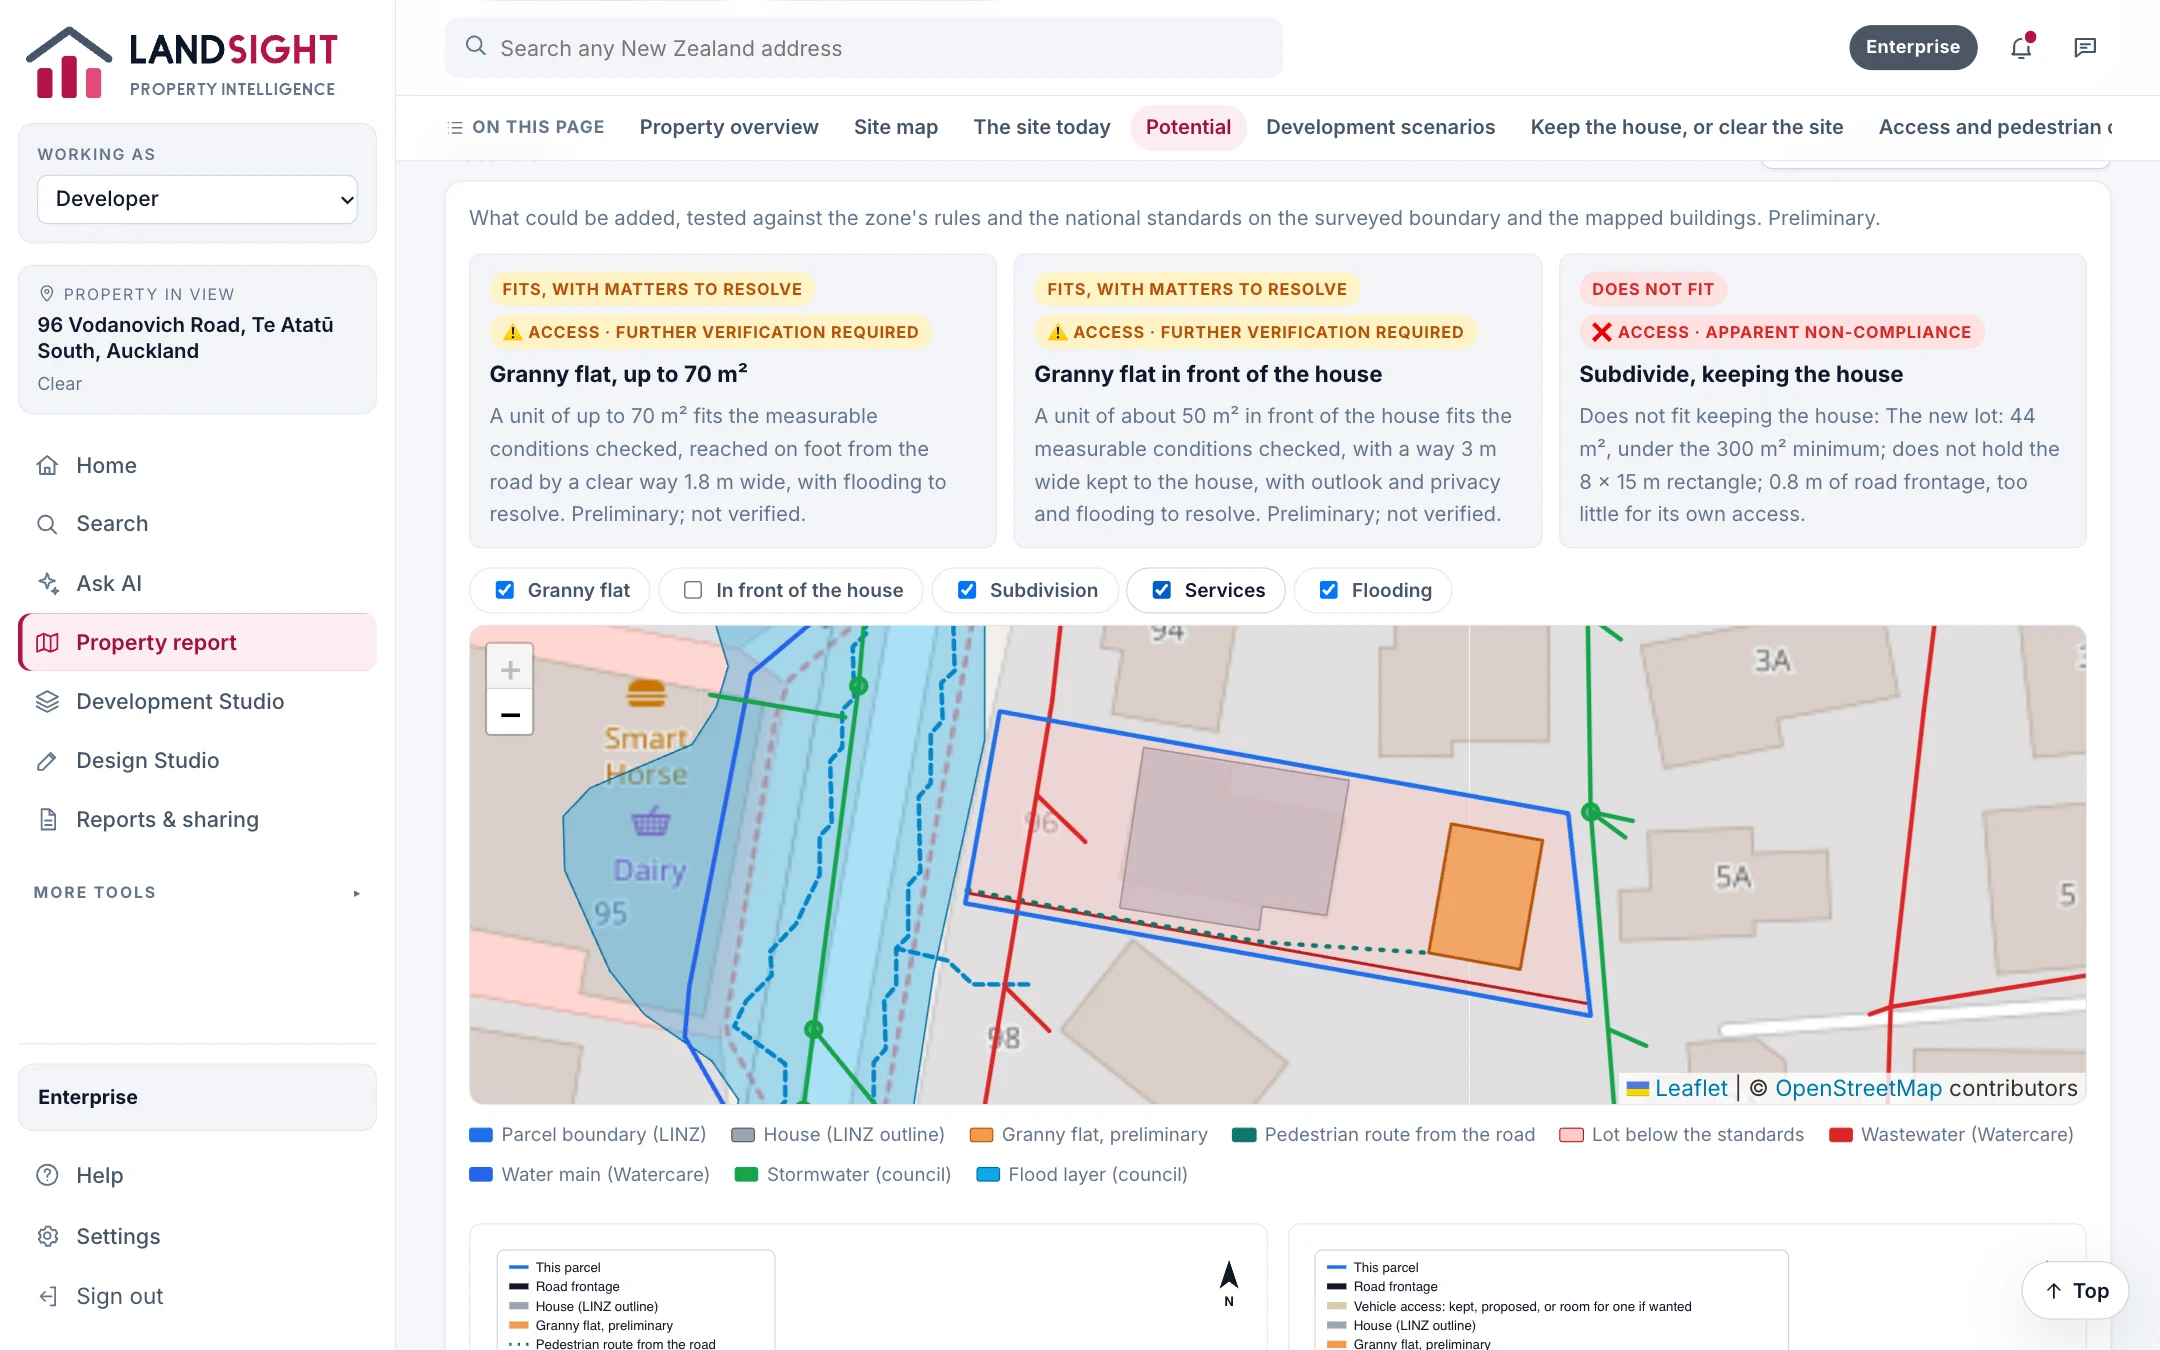Click the Wastewater (Watercare) legend swatch
Image resolution: width=2160 pixels, height=1350 pixels.
[x=1840, y=1135]
